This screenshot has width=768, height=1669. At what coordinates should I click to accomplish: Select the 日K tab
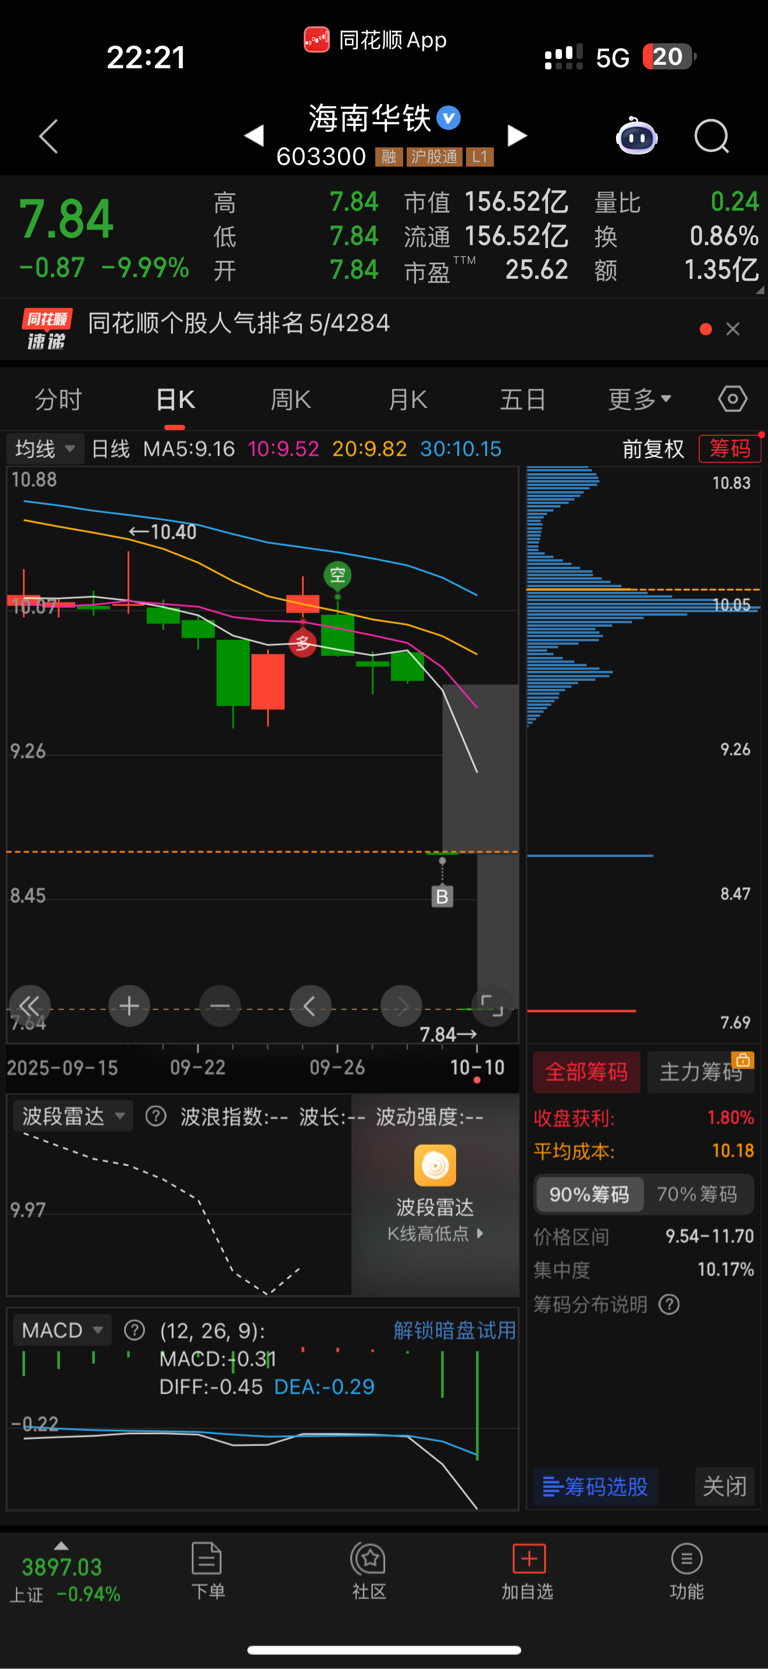pos(175,400)
